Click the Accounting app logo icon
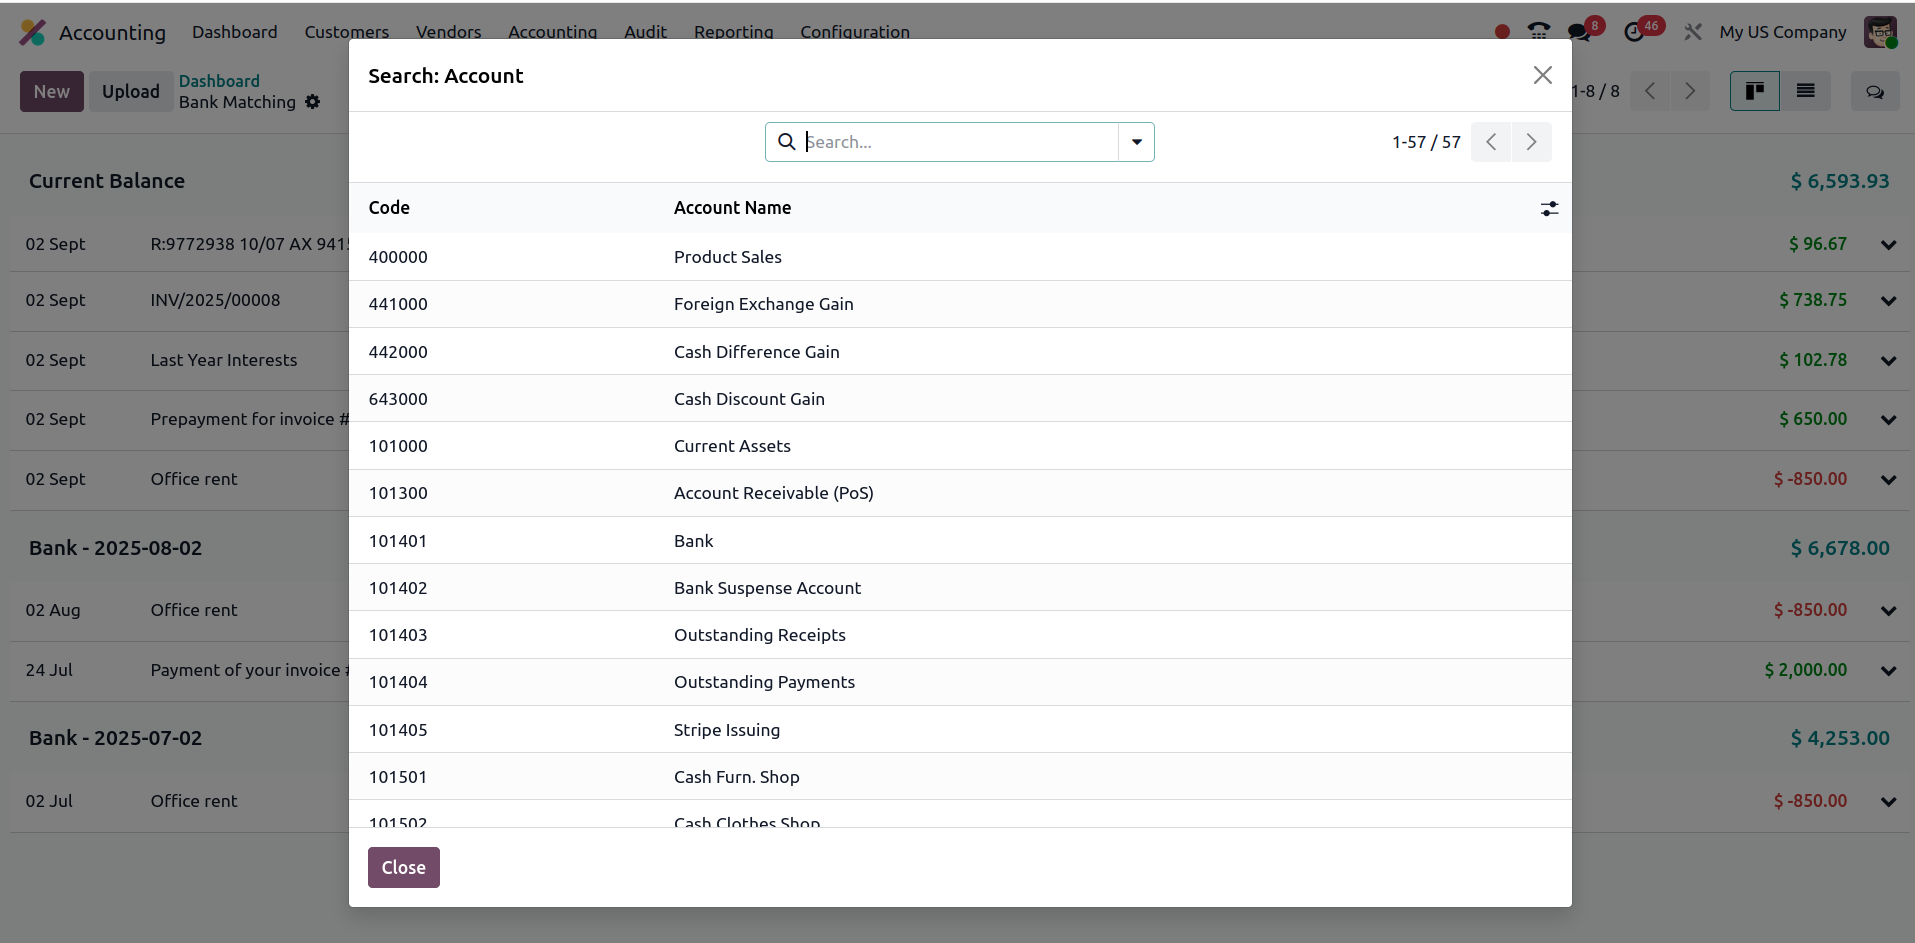The image size is (1915, 943). click(x=32, y=32)
